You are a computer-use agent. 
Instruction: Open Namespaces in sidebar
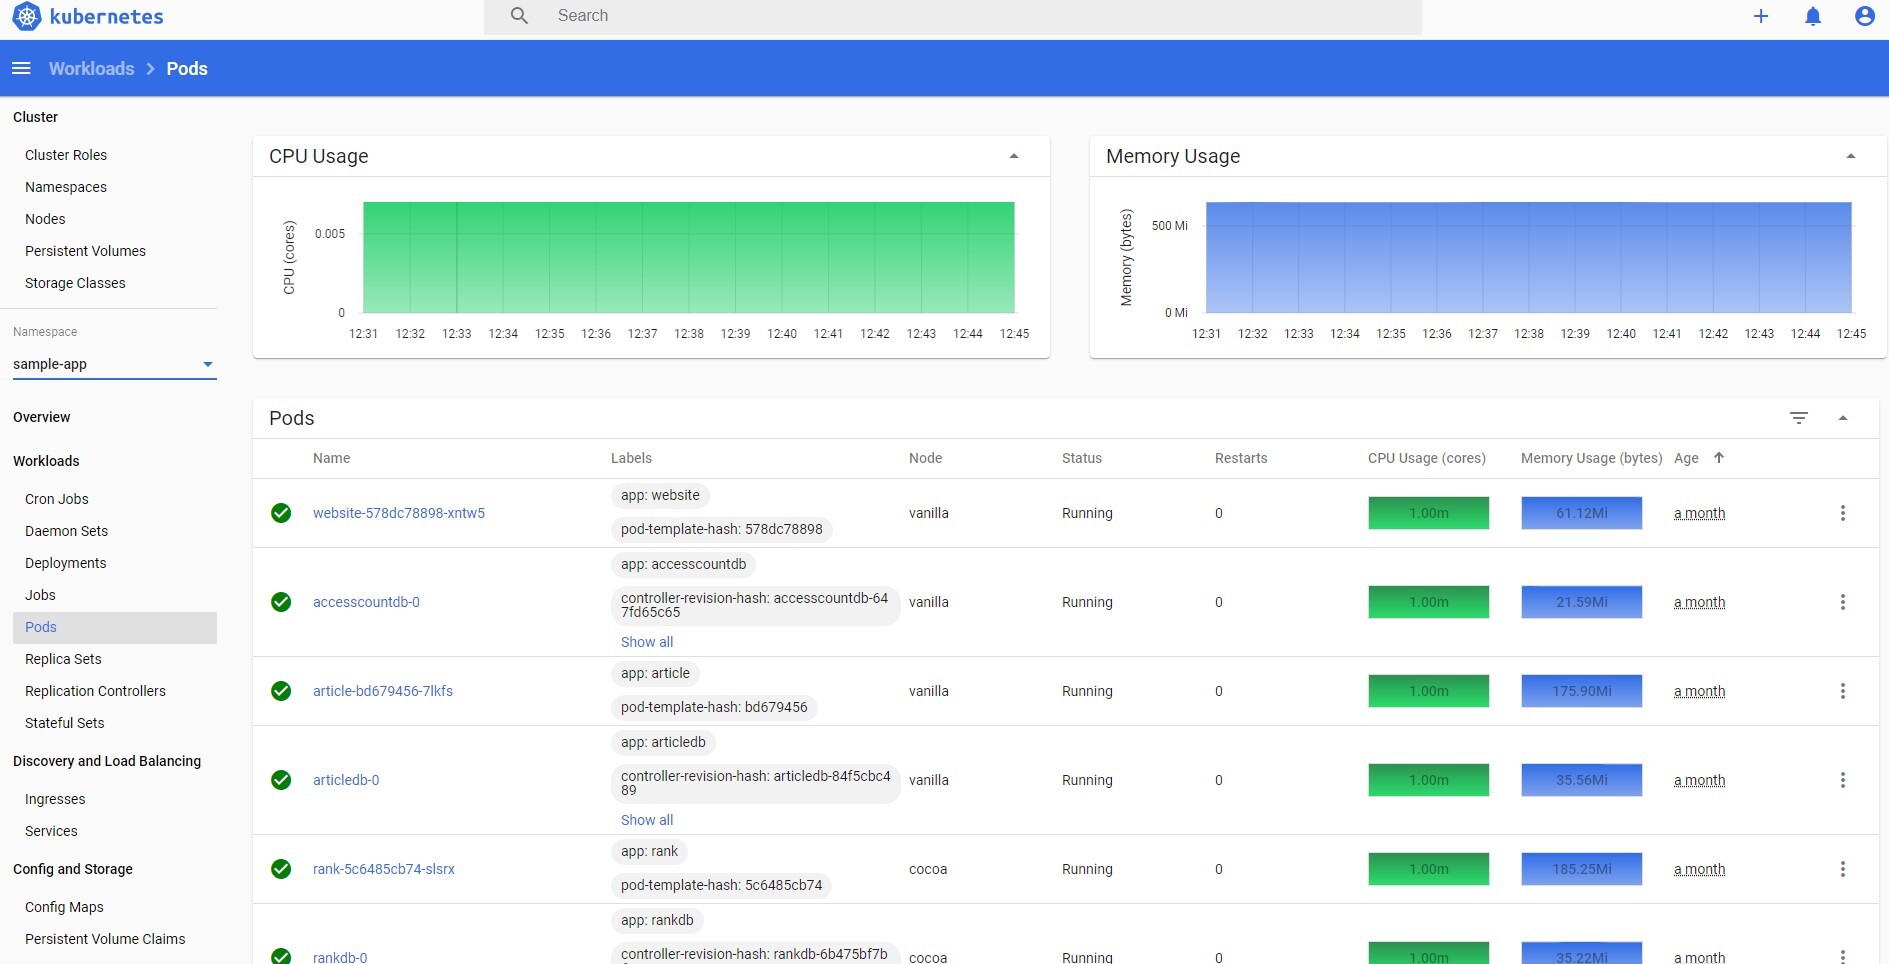(x=66, y=187)
